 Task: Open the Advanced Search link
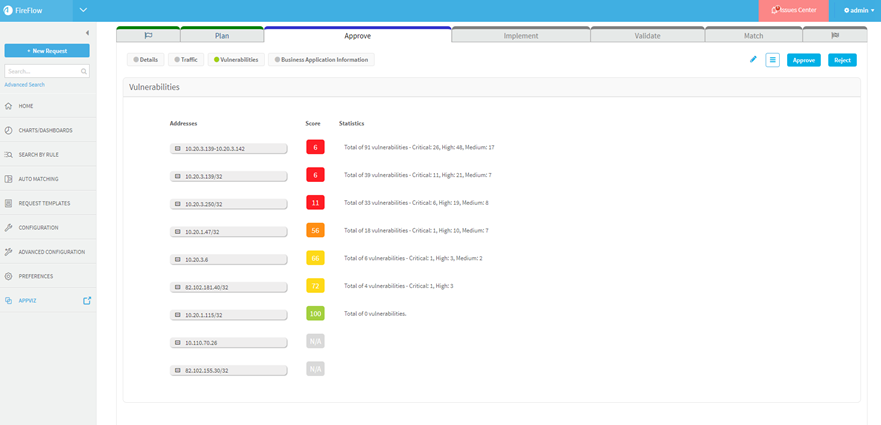[25, 85]
